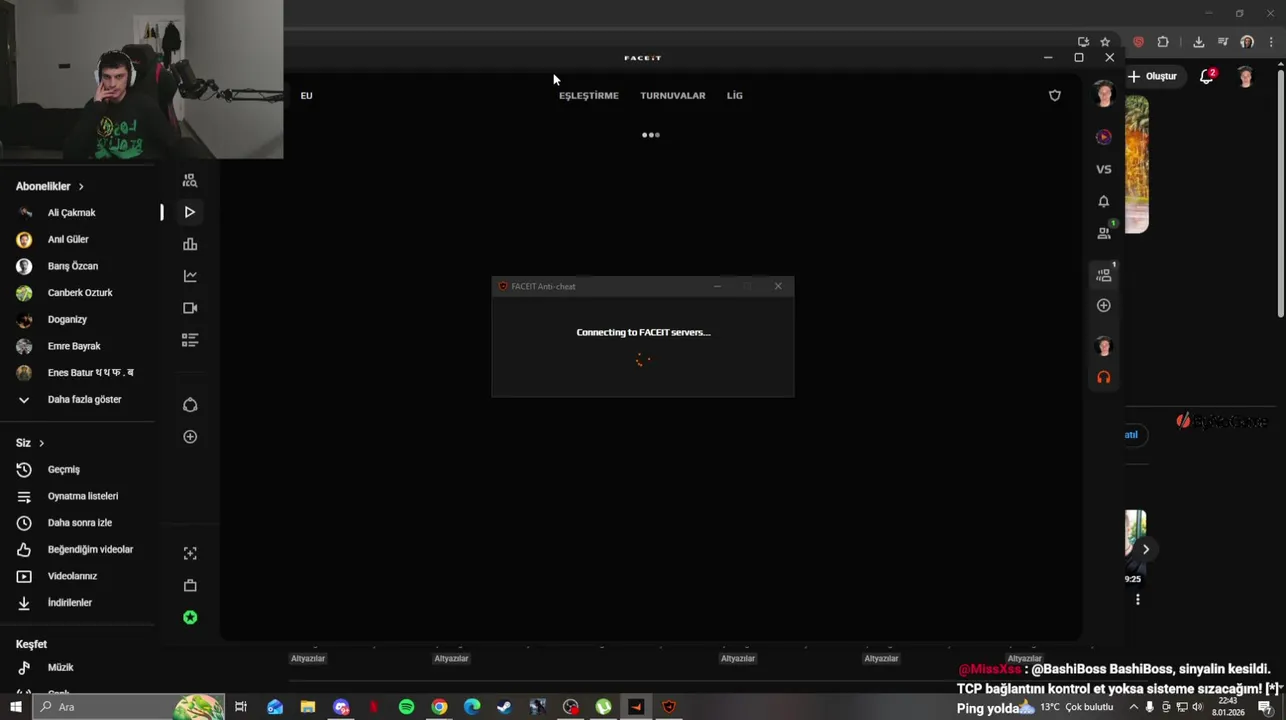Click the clubs circle icon in FACEIT sidebar

click(190, 405)
